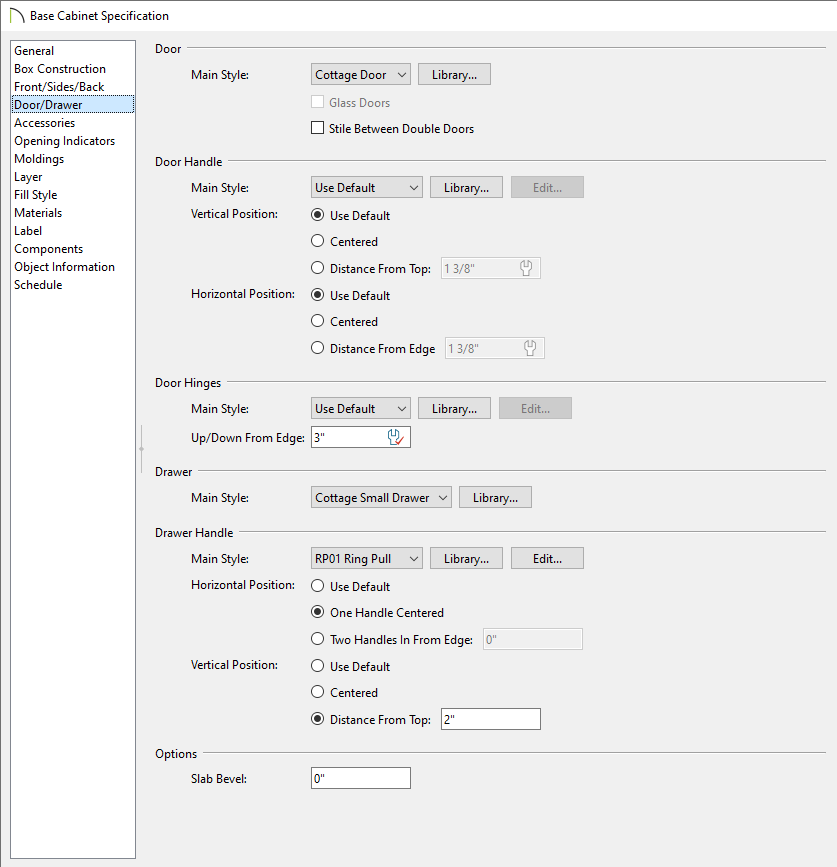837x867 pixels.
Task: Click Library button for Drawer Handle
Action: tap(466, 558)
